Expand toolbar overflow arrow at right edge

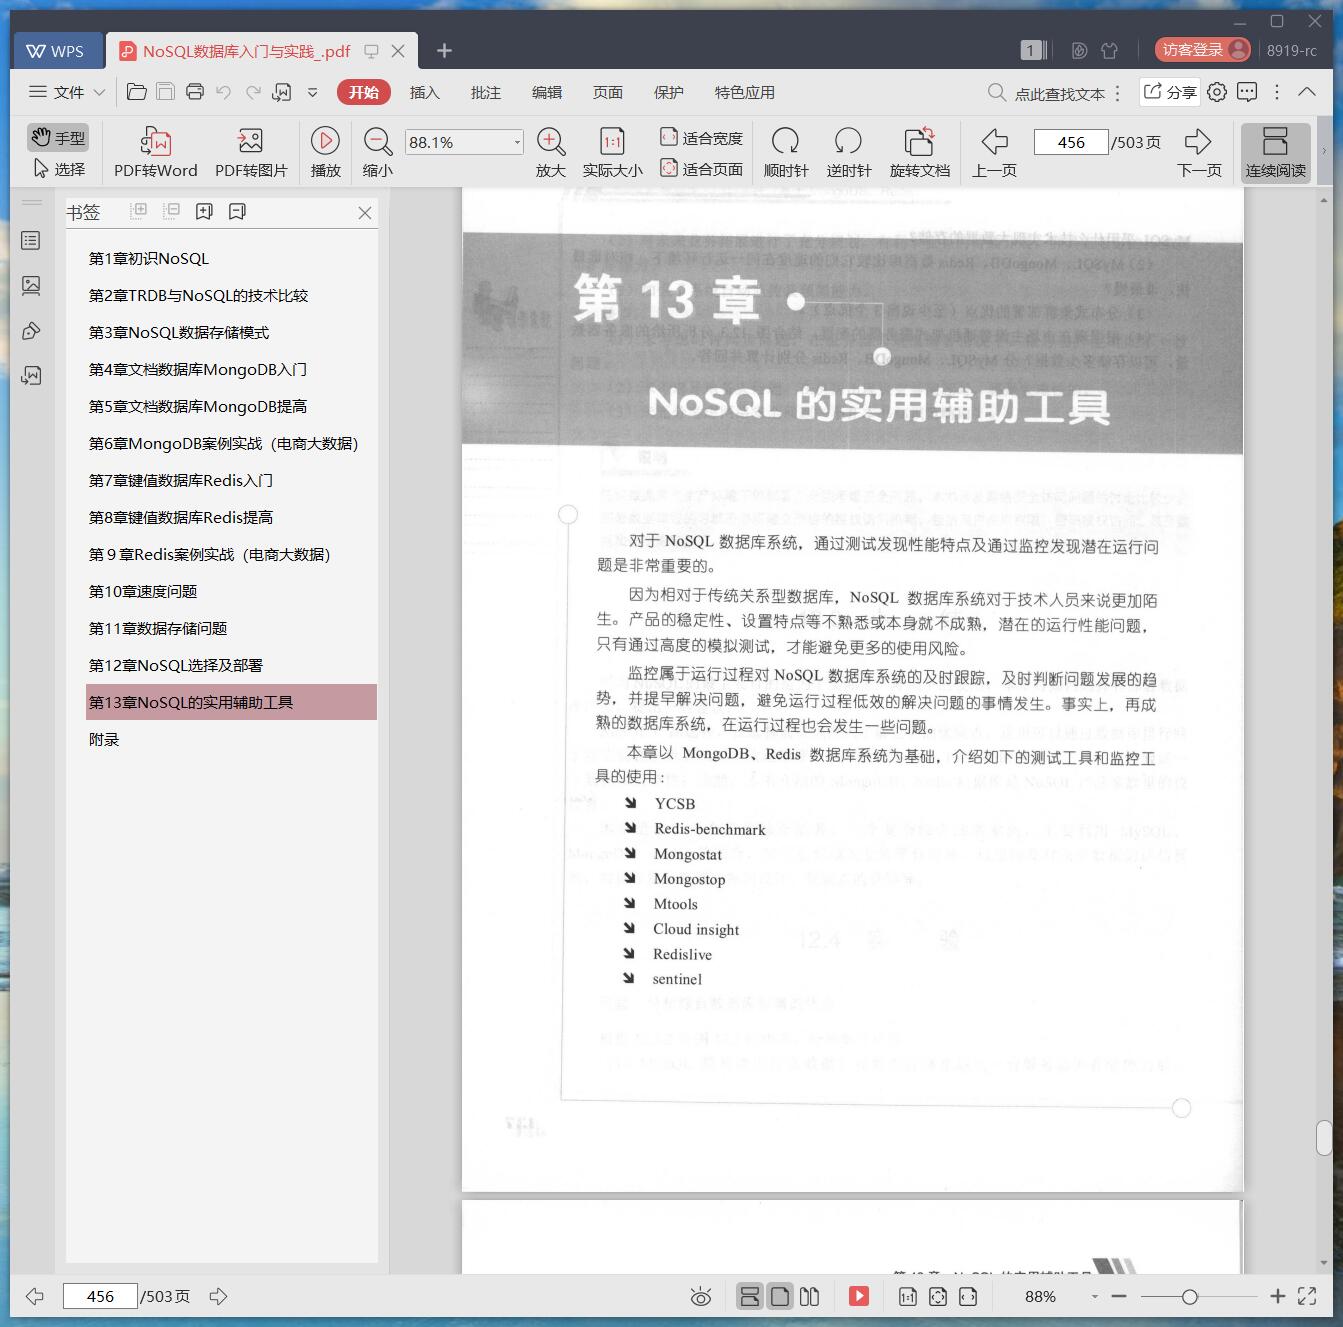1324,152
